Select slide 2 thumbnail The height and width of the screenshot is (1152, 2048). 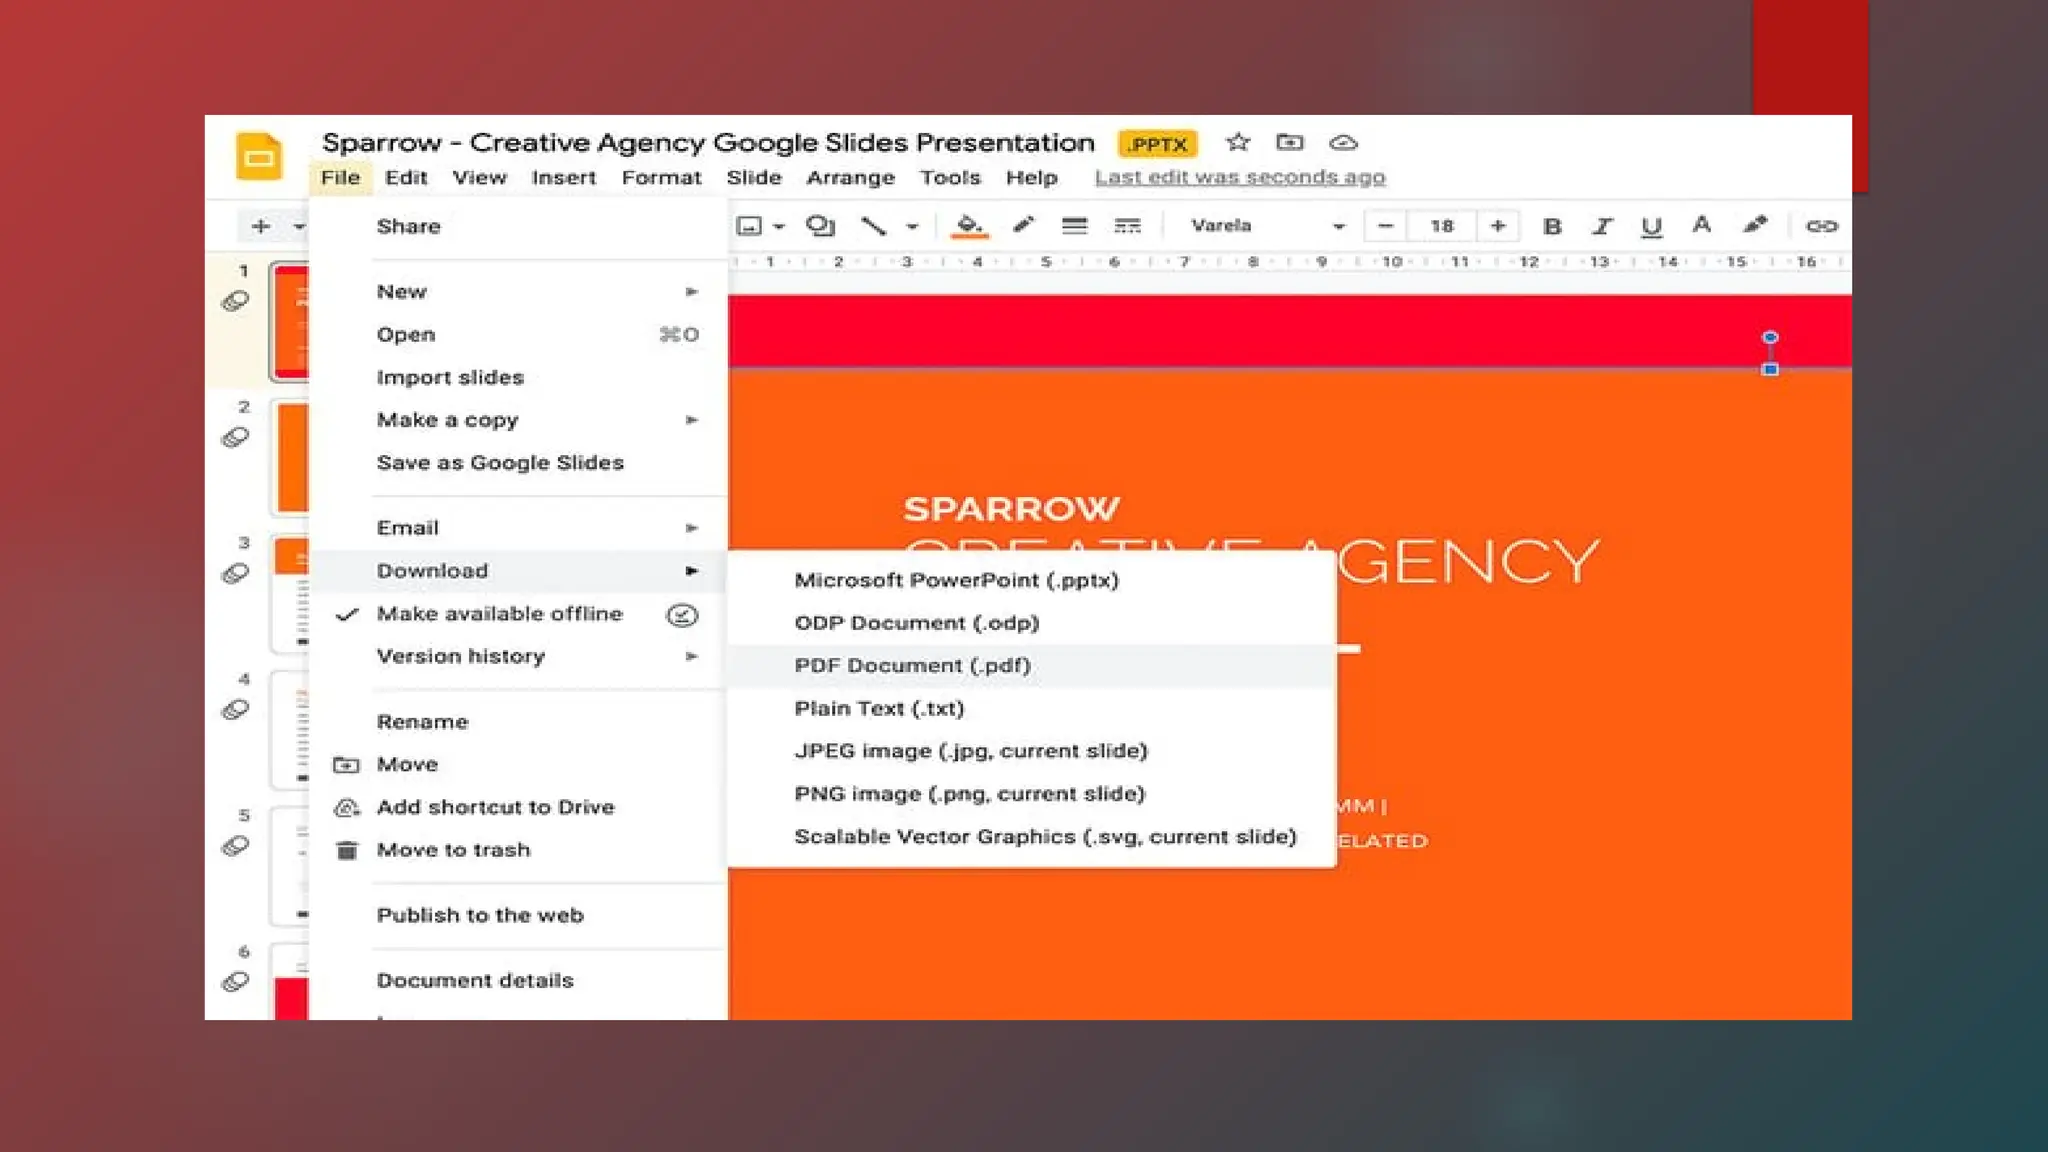point(291,456)
